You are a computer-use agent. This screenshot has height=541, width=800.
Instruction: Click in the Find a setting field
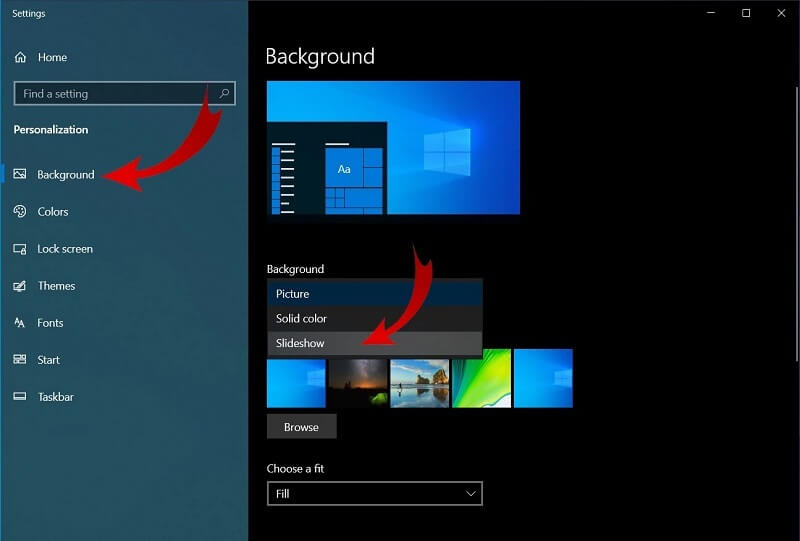click(115, 94)
